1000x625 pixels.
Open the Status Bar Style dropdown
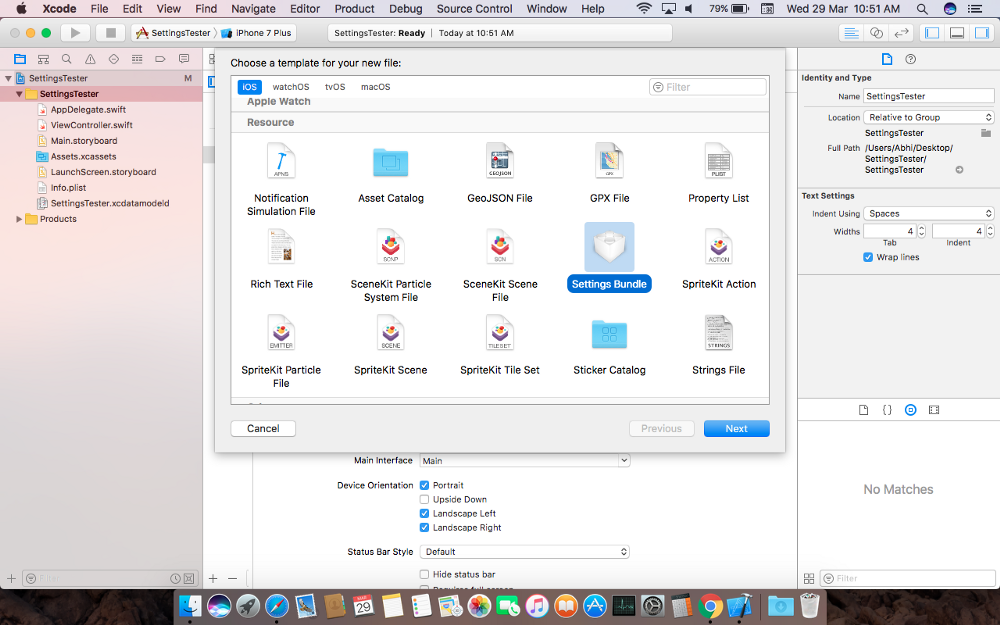[524, 552]
